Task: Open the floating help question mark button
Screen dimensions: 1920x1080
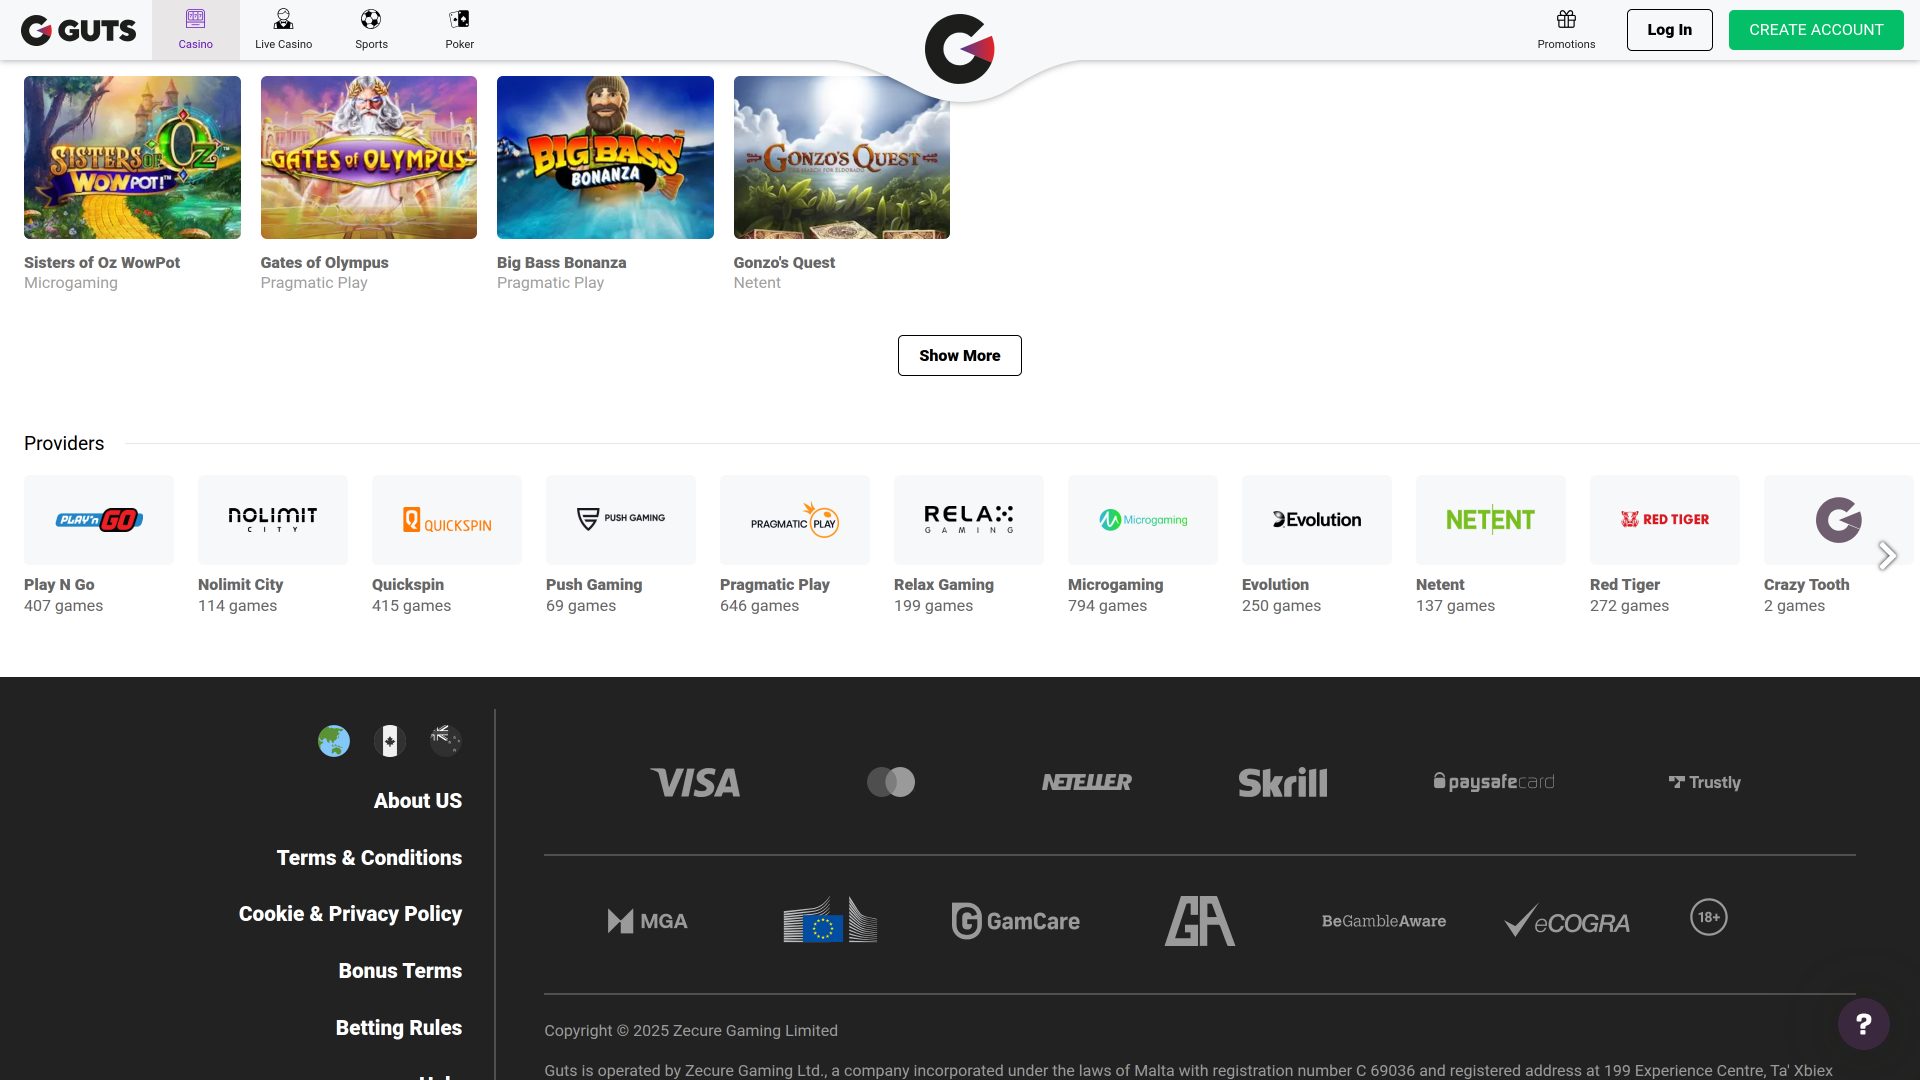Action: tap(1863, 1023)
